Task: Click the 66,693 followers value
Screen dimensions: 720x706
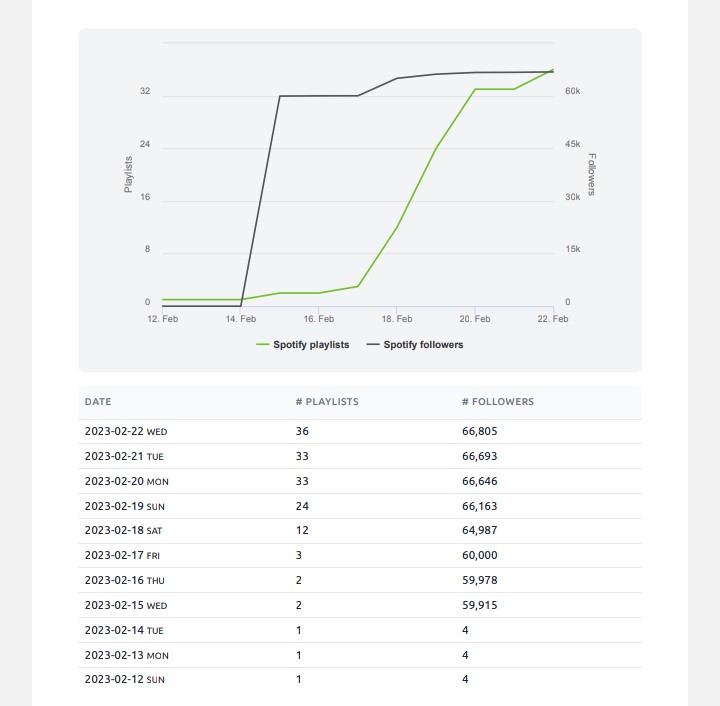Action: click(479, 456)
